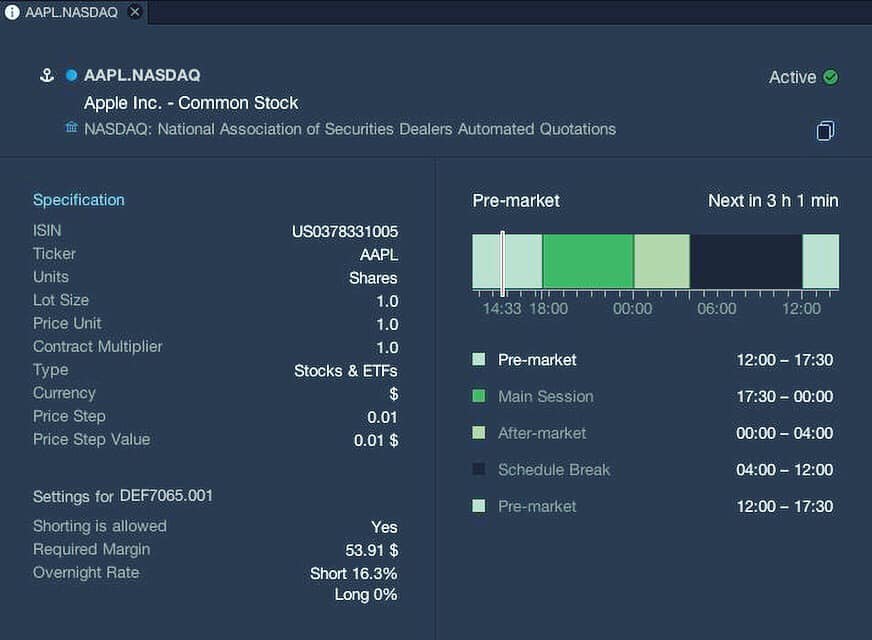Image resolution: width=872 pixels, height=640 pixels.
Task: Click Overnight Rate Short 16.3%
Action: coord(354,573)
